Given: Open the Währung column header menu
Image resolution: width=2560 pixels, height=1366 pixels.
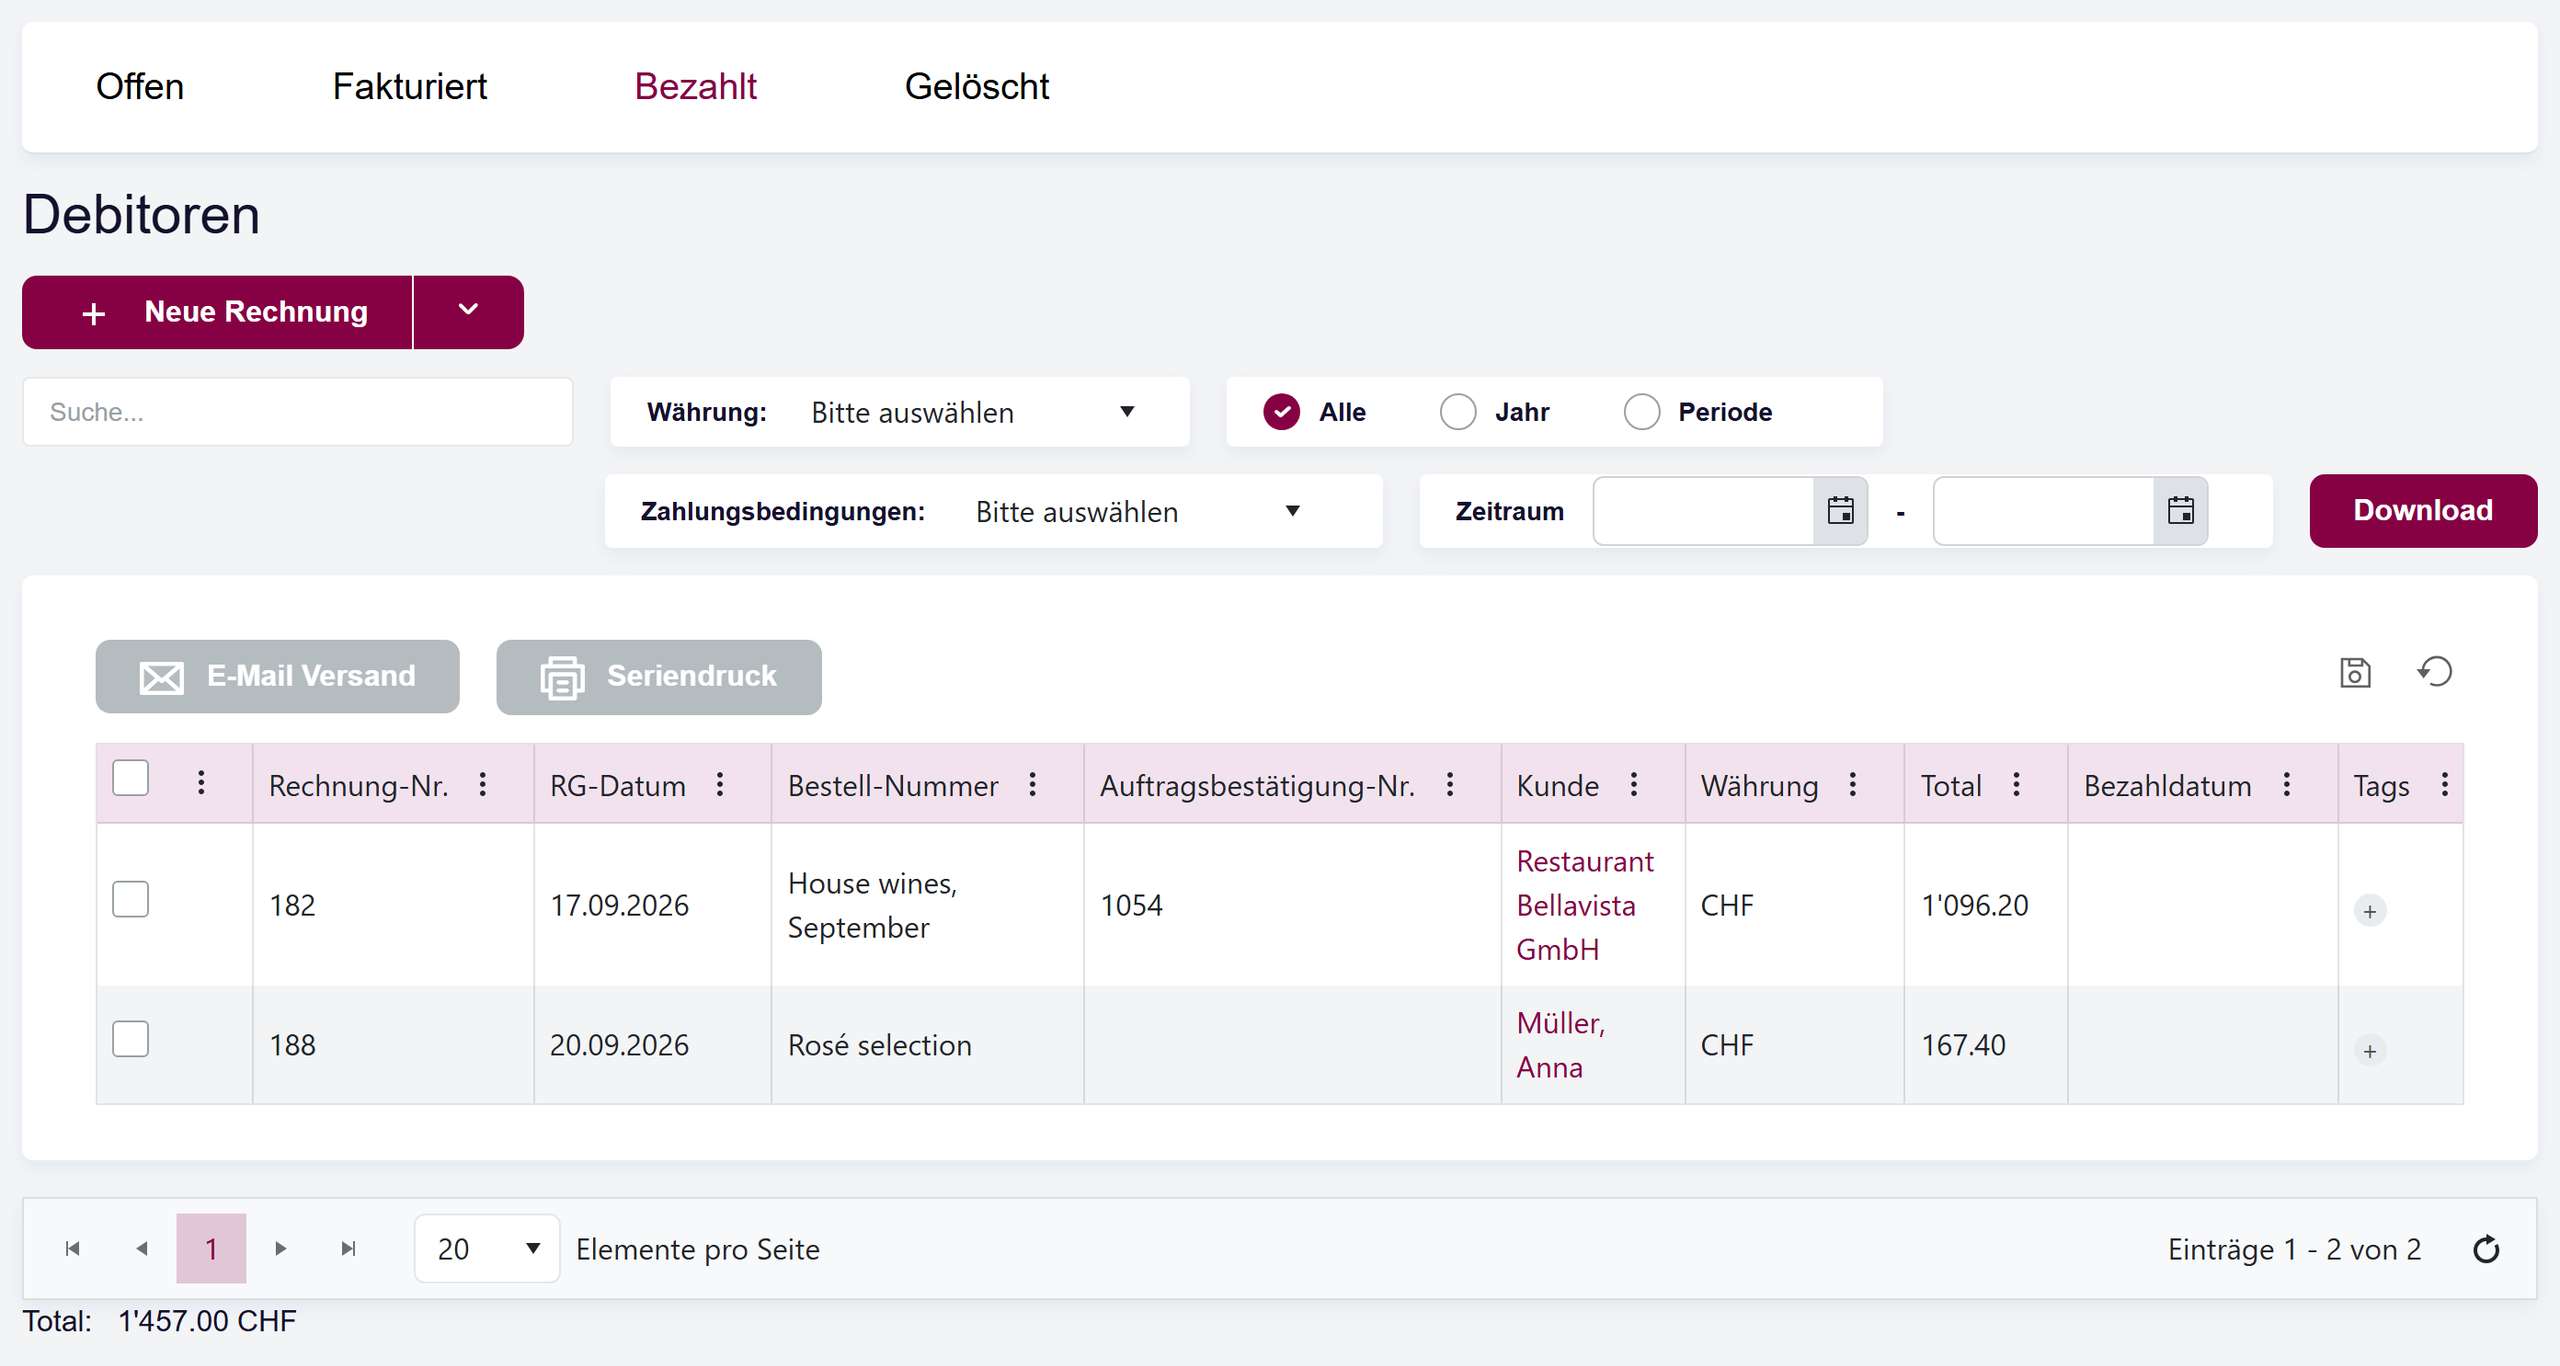Looking at the screenshot, I should click(x=1853, y=785).
